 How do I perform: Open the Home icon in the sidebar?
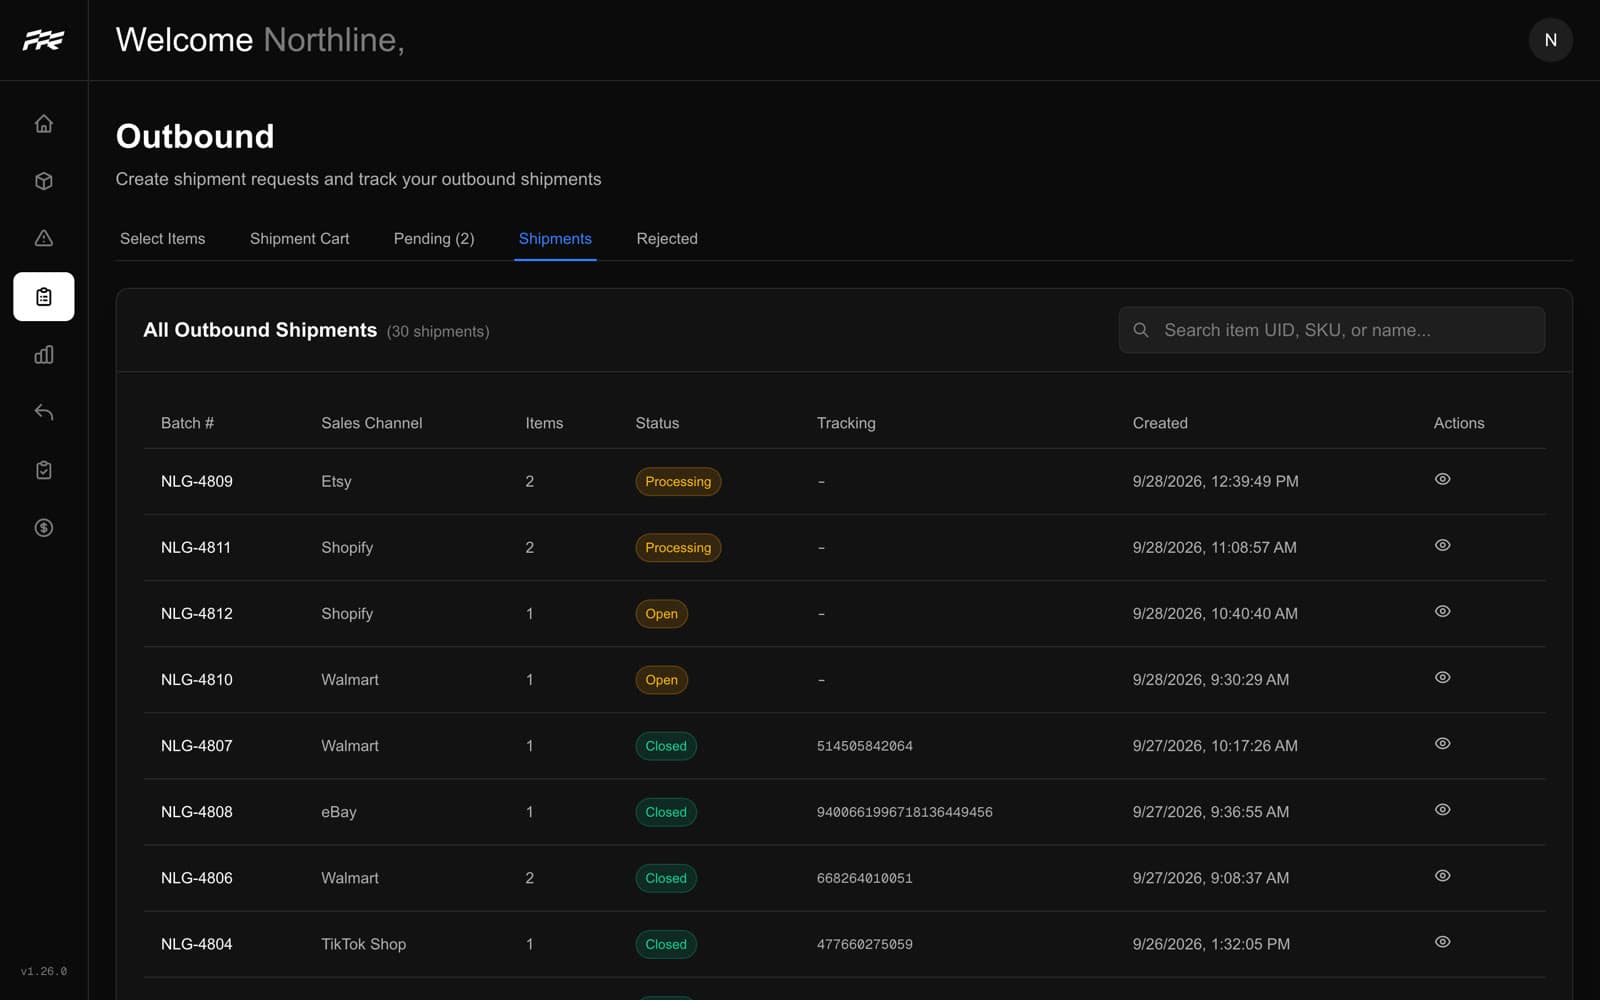coord(43,124)
